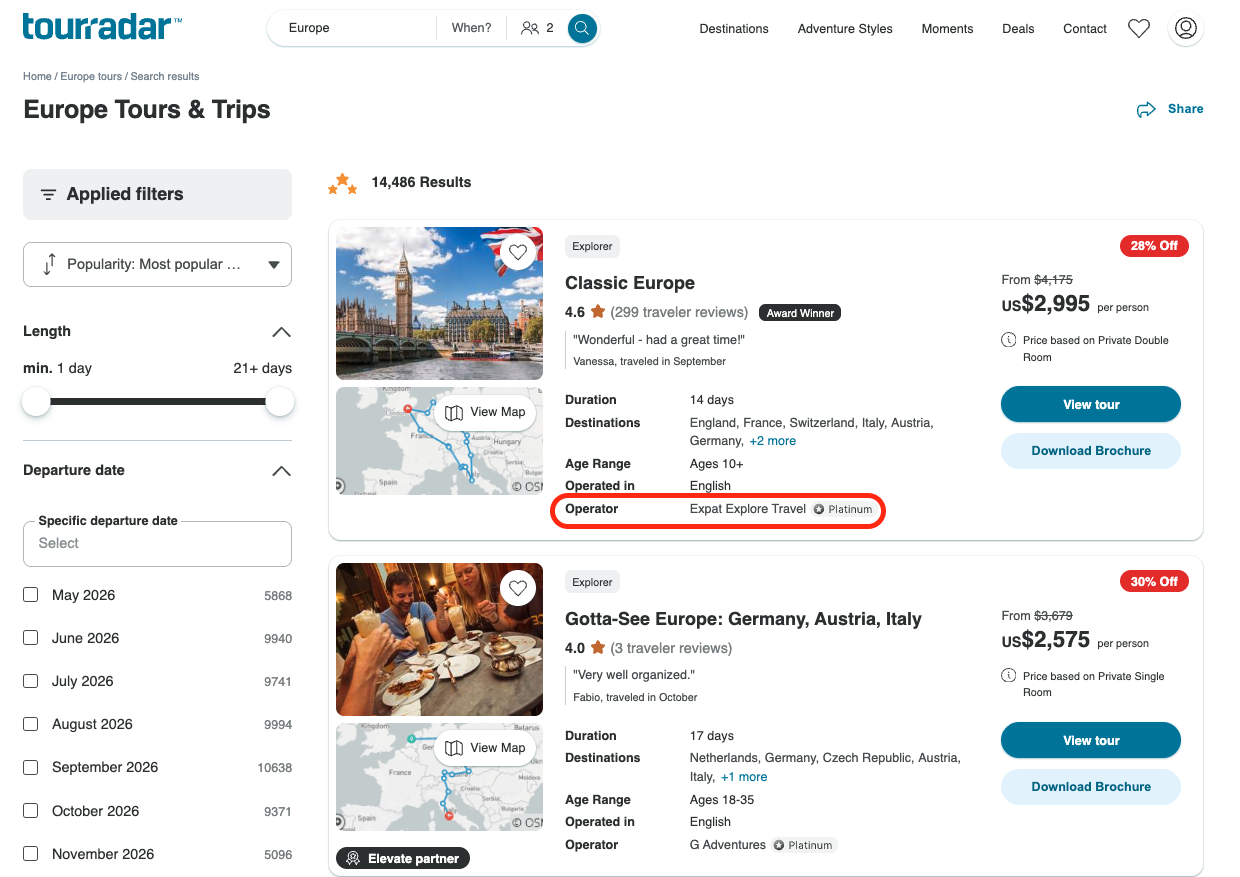Image resolution: width=1240 pixels, height=877 pixels.
Task: Open View Map on Classic Europe tour
Action: 486,412
